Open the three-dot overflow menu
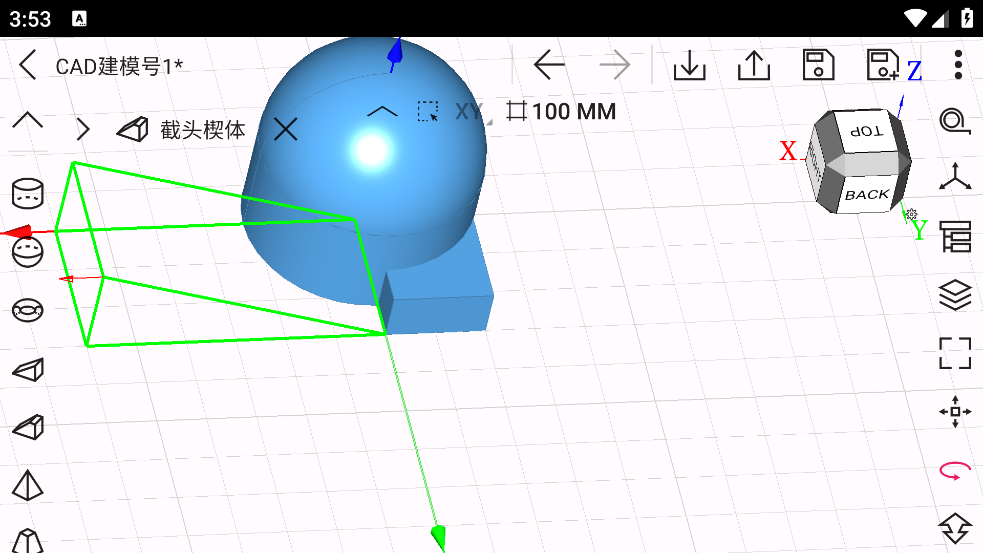 (x=958, y=65)
